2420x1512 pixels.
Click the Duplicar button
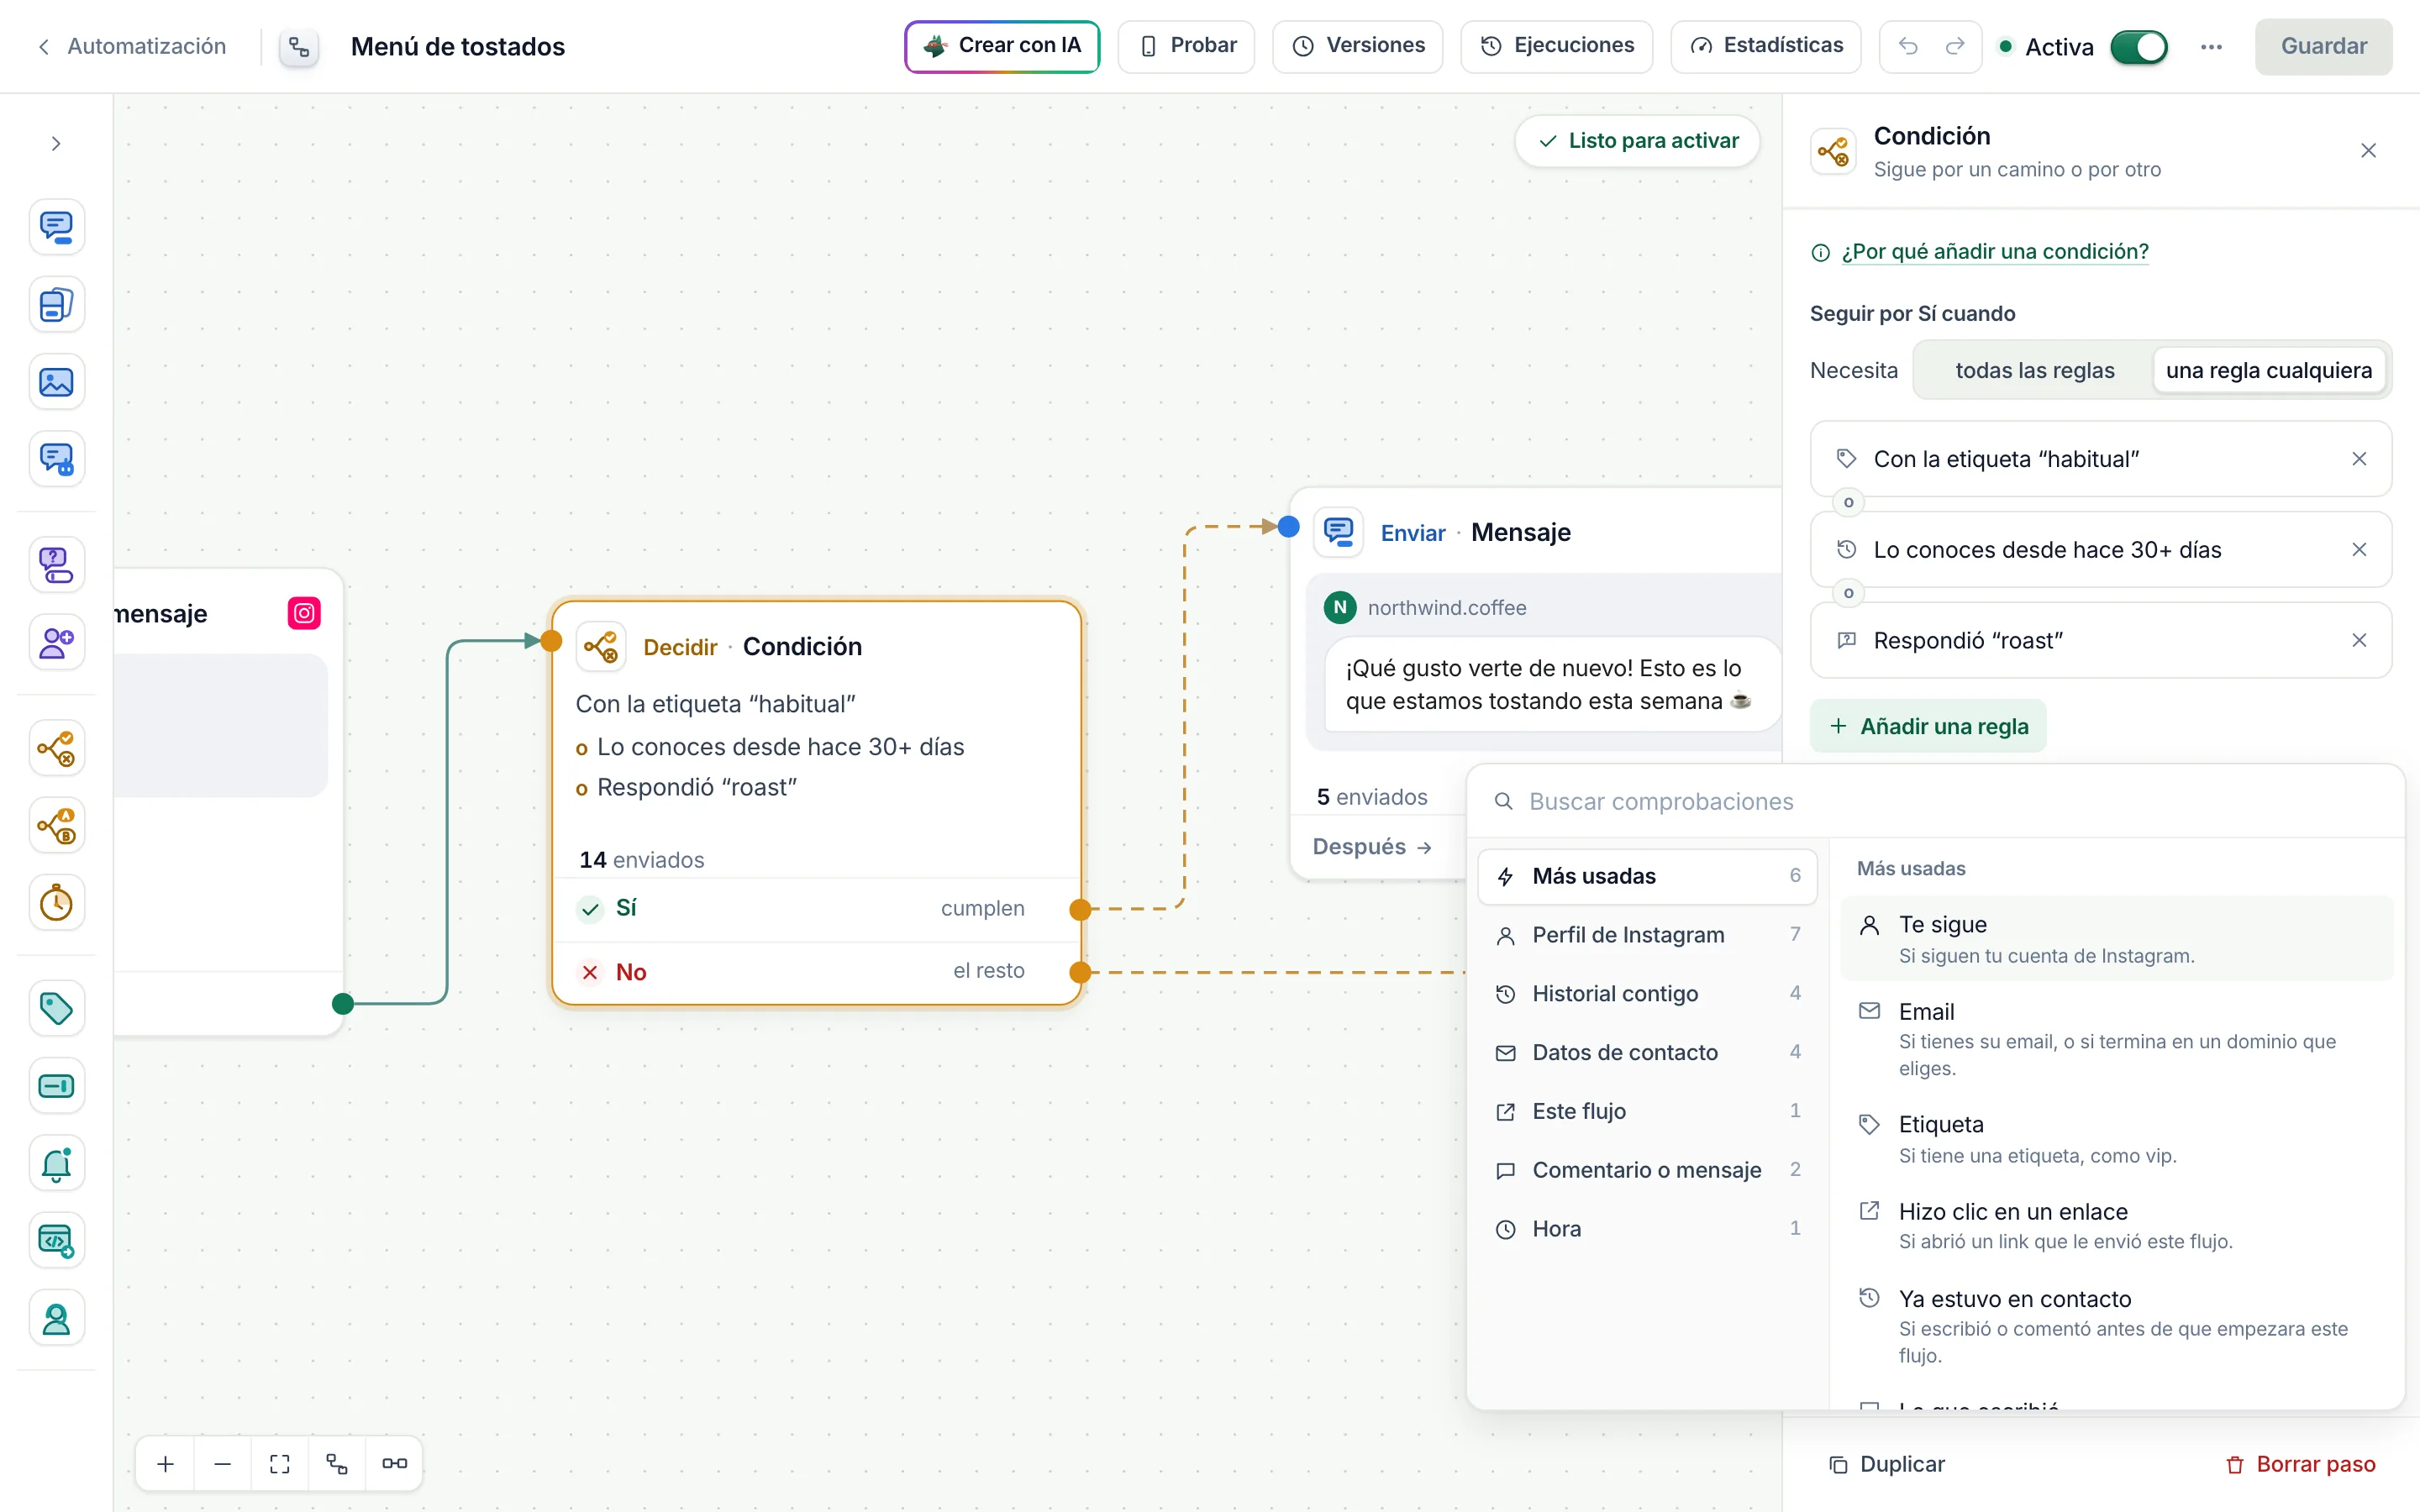(x=1886, y=1464)
